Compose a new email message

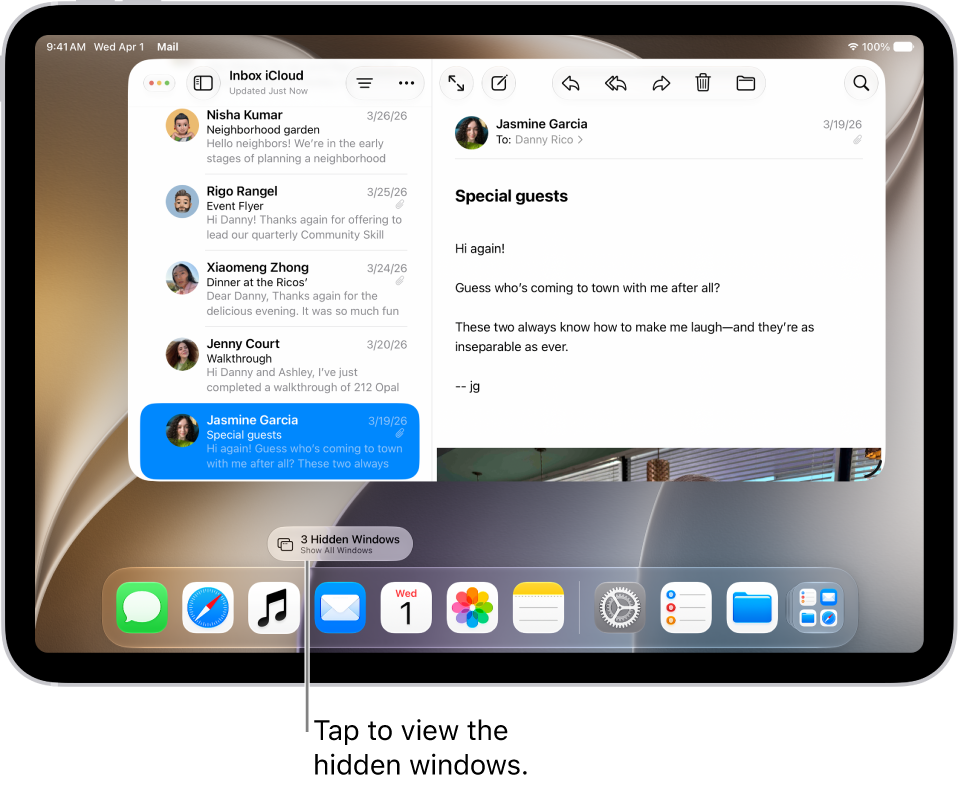(499, 83)
